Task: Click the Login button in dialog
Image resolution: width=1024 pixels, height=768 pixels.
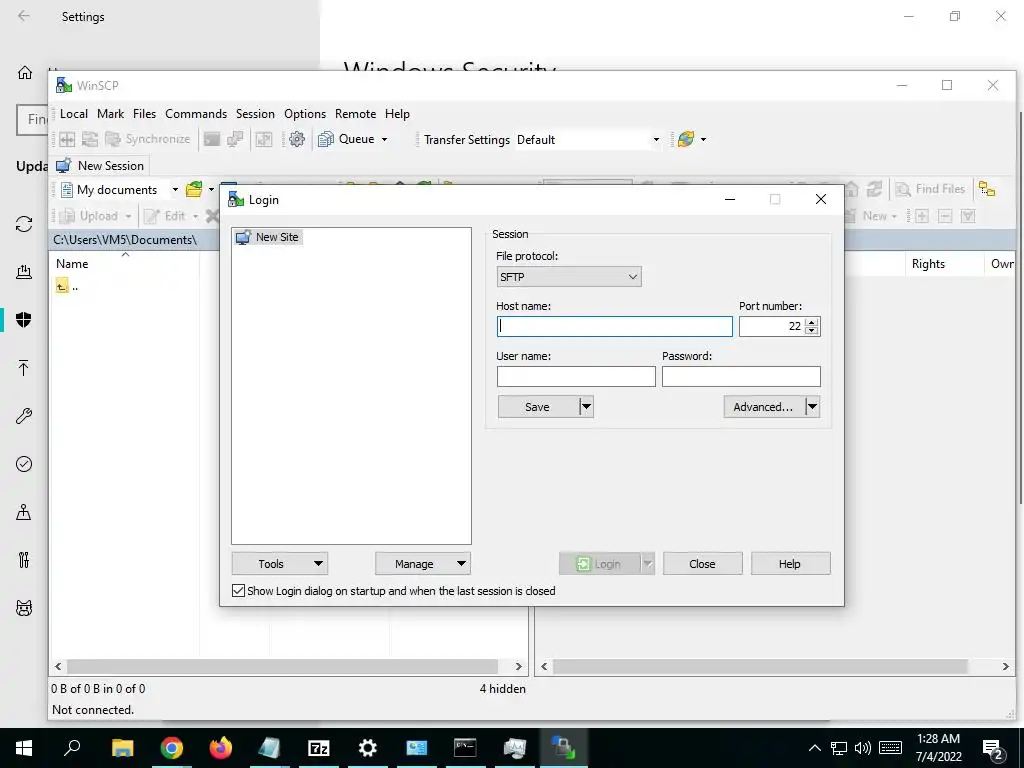Action: click(x=599, y=564)
